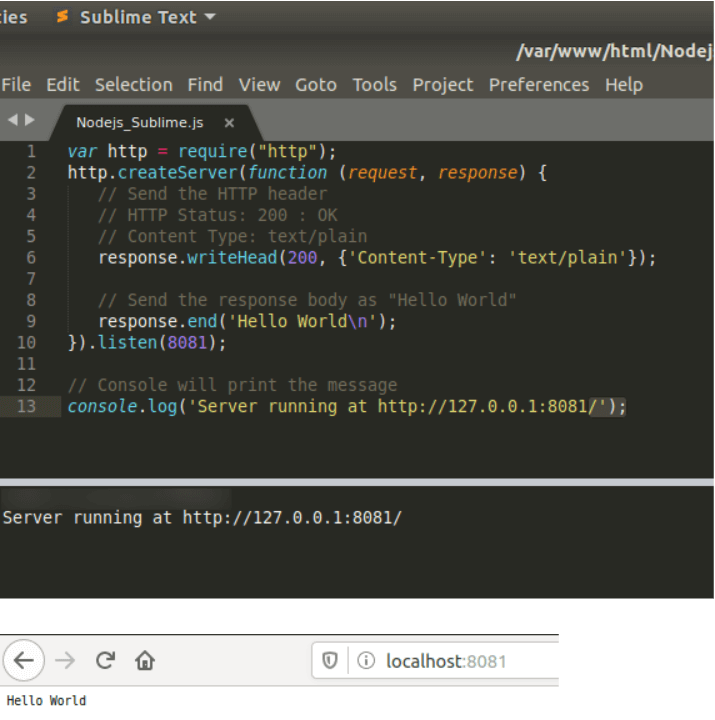
Task: Open the Selection menu
Action: point(134,85)
